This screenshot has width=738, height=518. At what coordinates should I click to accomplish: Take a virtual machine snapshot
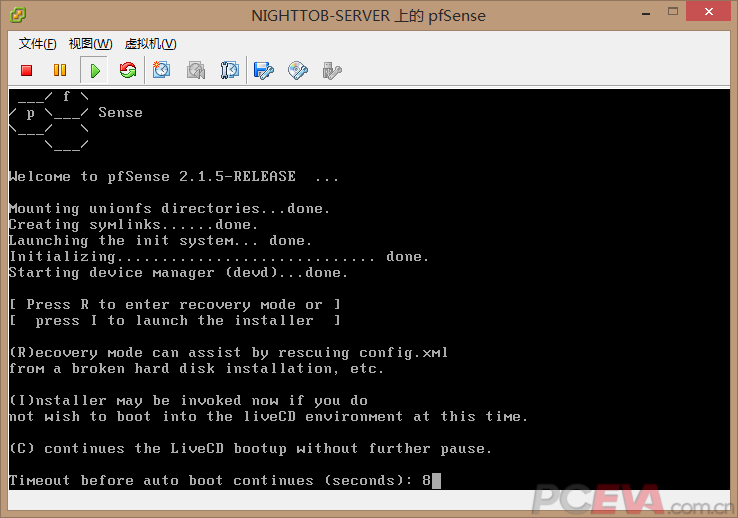coord(162,70)
